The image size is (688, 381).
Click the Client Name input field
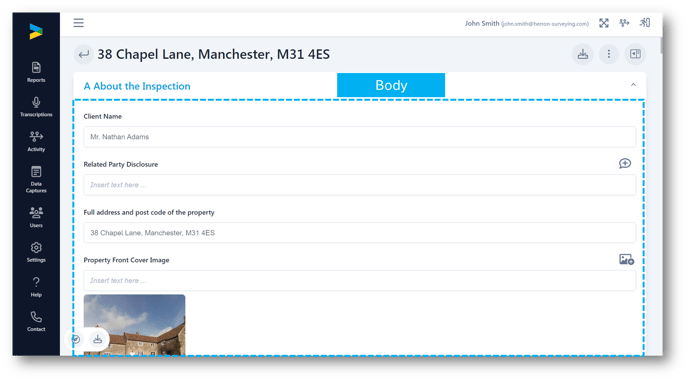coord(359,137)
